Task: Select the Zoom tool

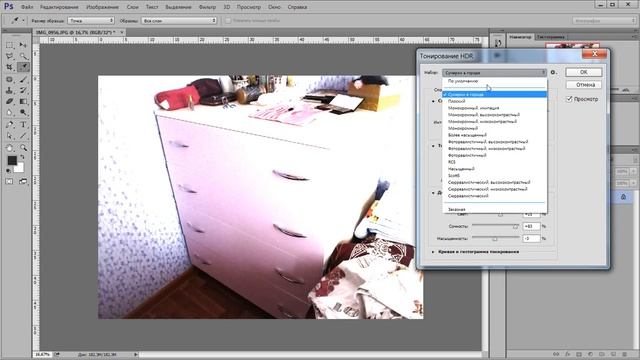Action: point(23,148)
